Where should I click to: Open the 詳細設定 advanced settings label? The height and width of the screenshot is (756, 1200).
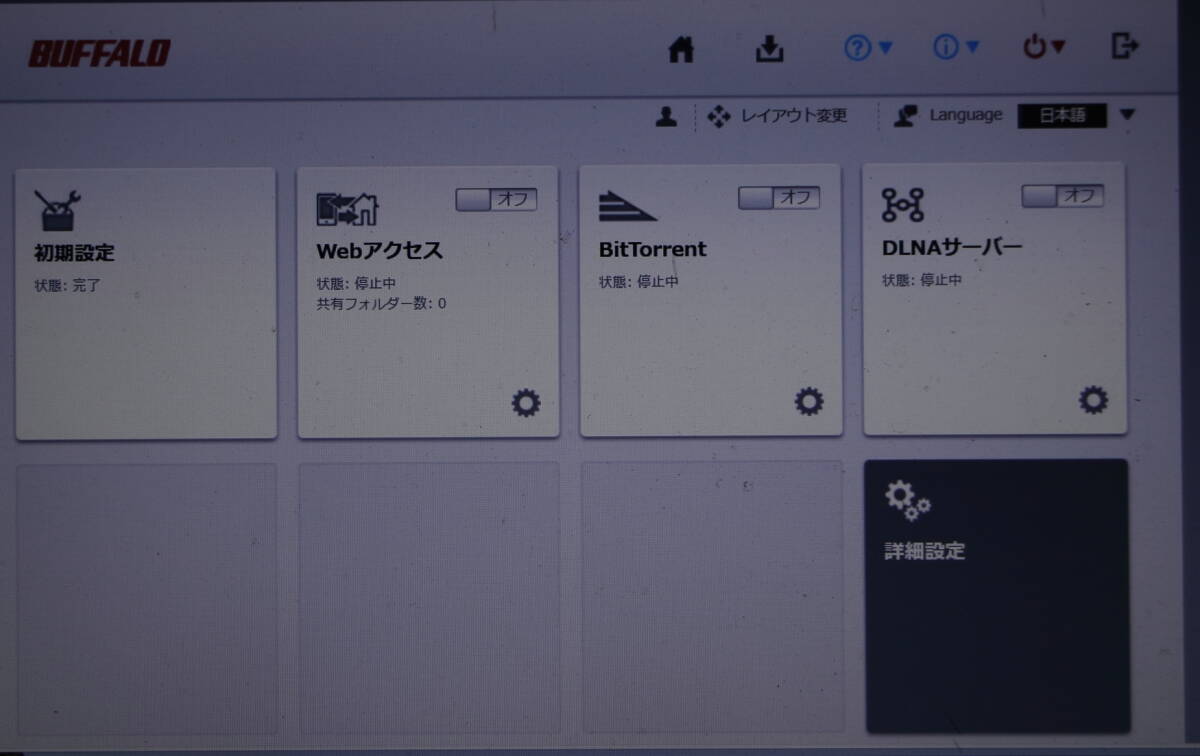click(x=925, y=551)
